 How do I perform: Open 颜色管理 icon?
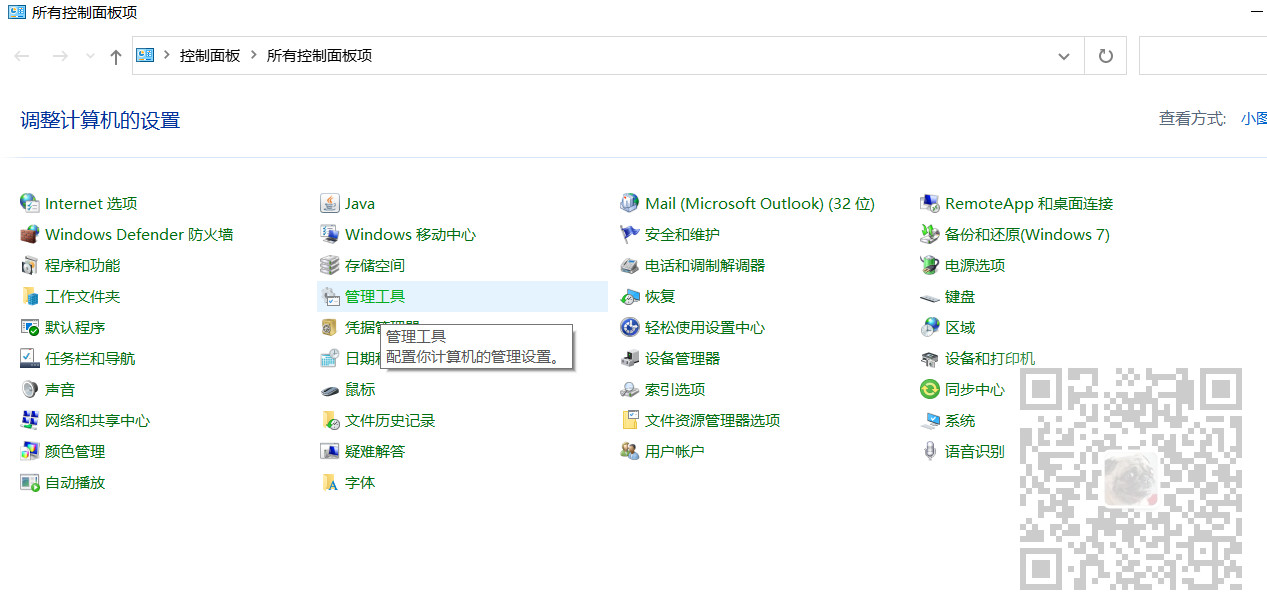29,451
